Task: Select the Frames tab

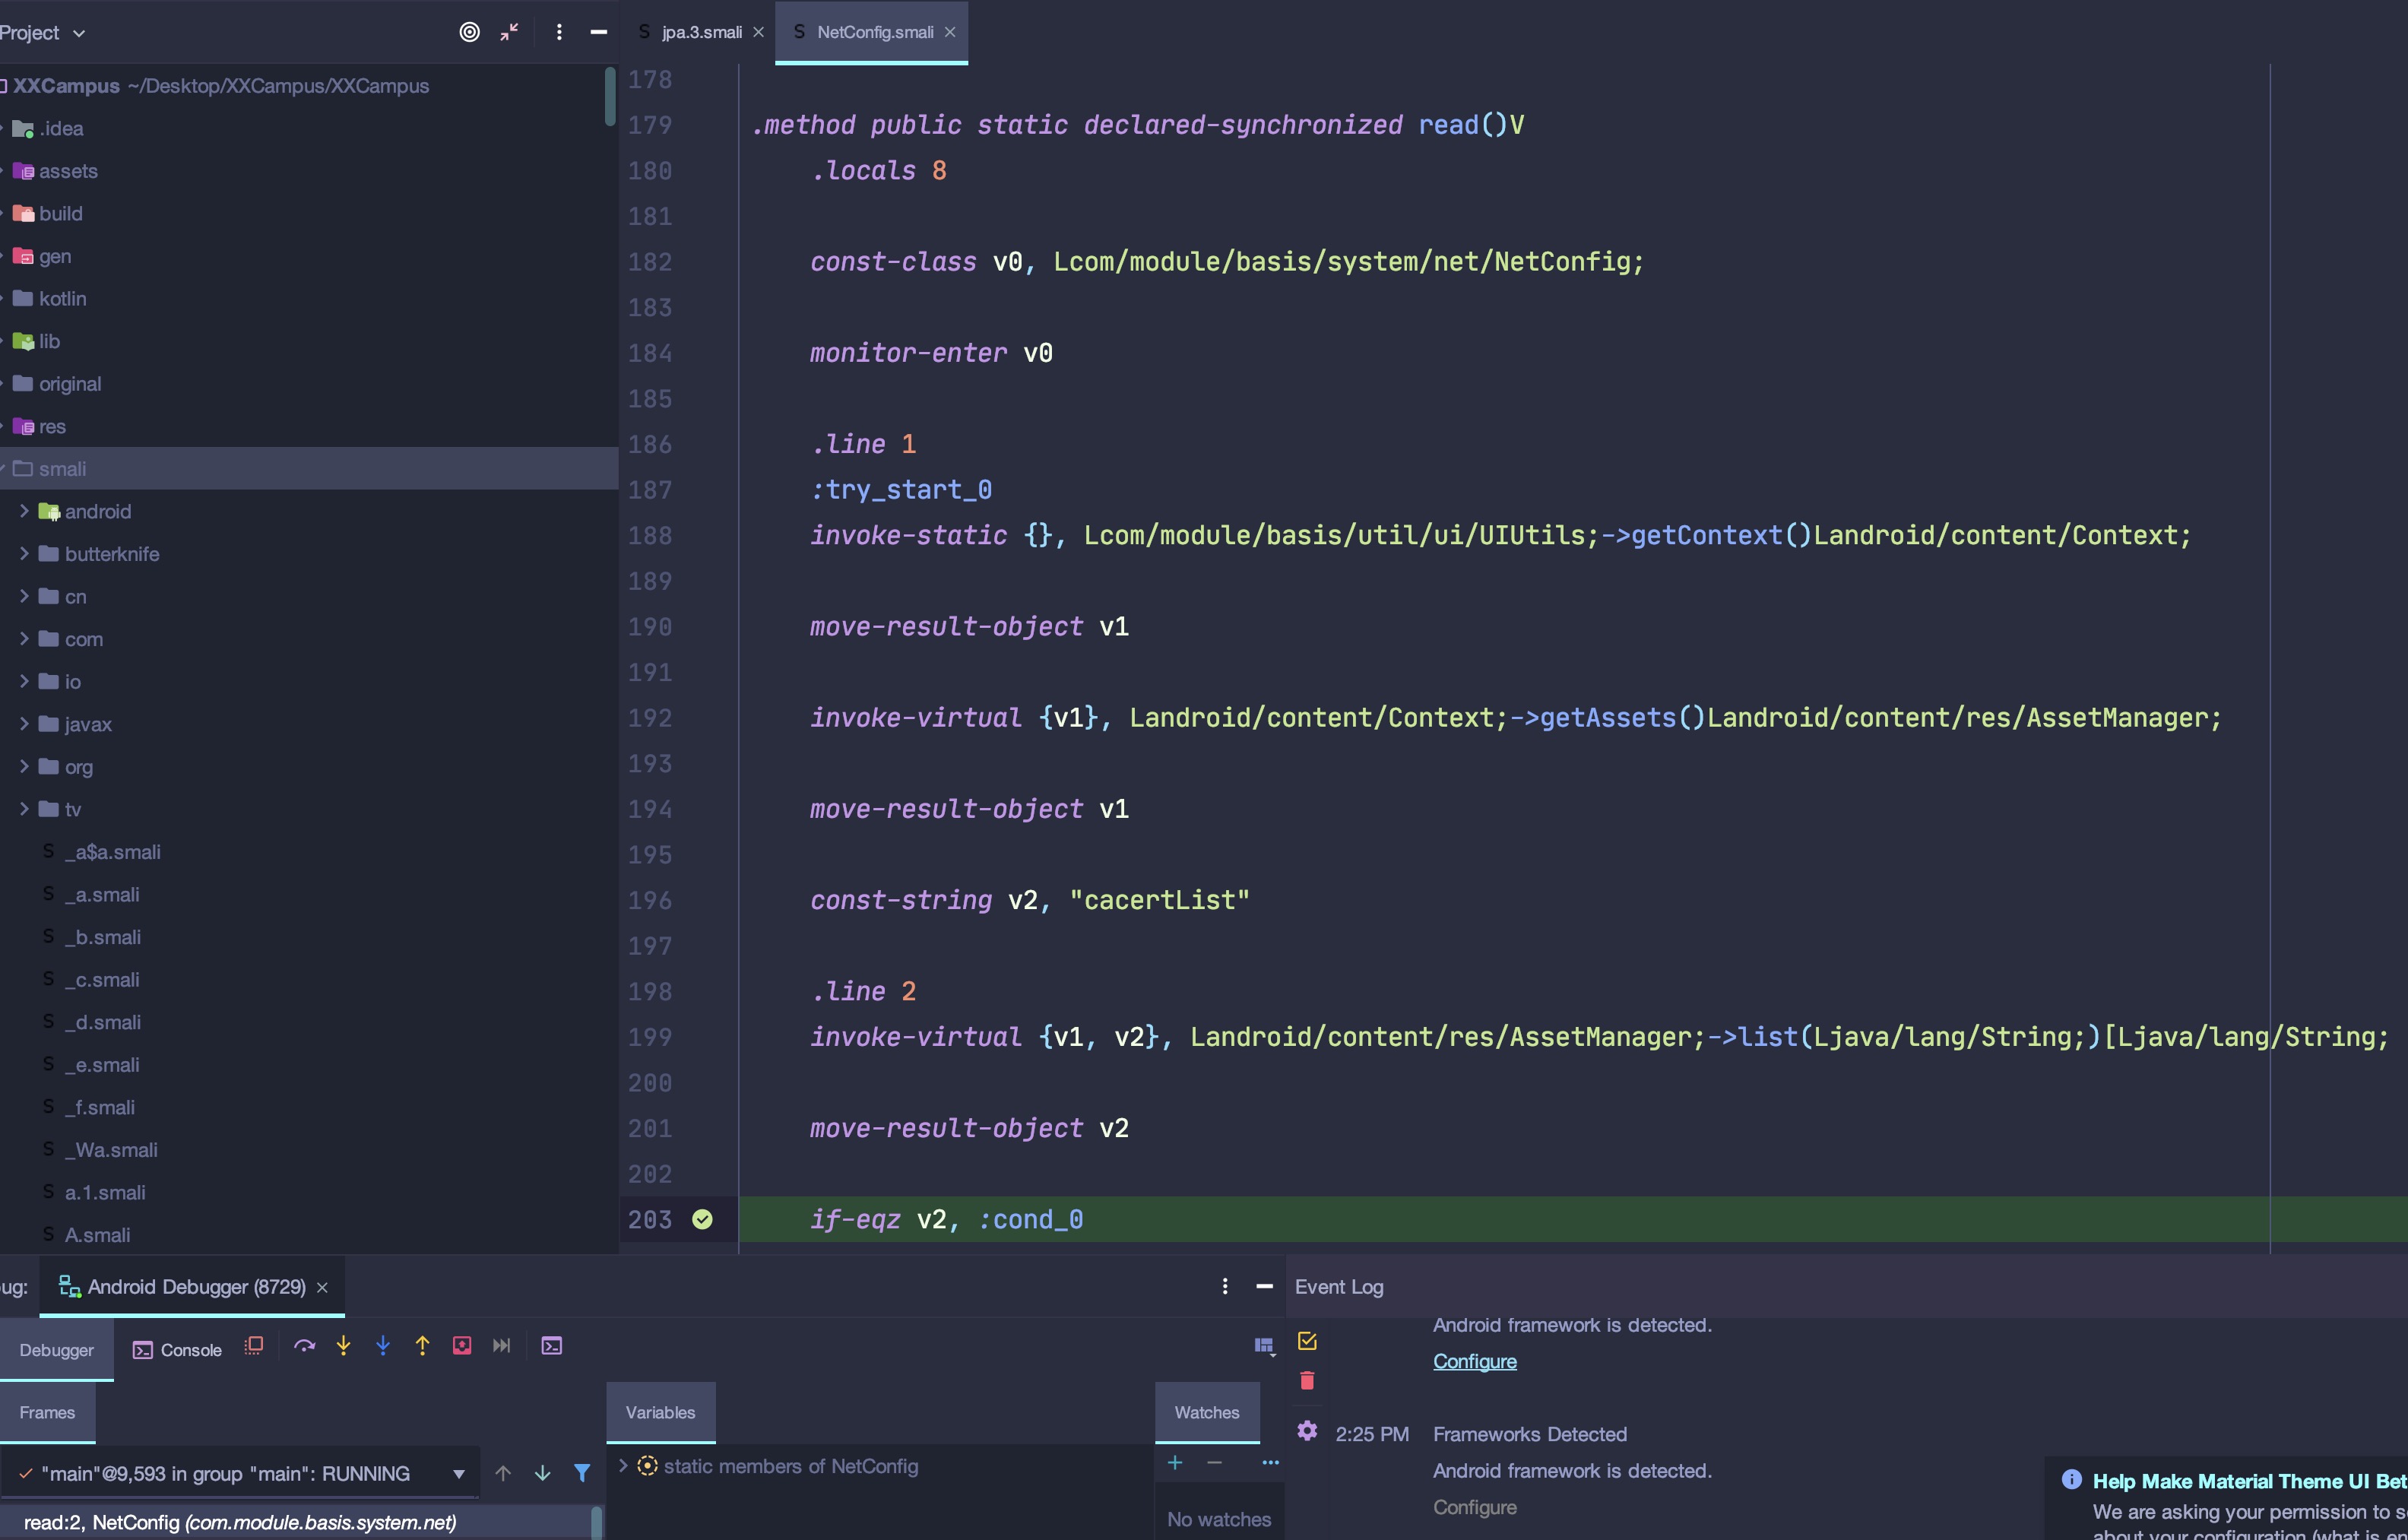Action: click(x=47, y=1412)
